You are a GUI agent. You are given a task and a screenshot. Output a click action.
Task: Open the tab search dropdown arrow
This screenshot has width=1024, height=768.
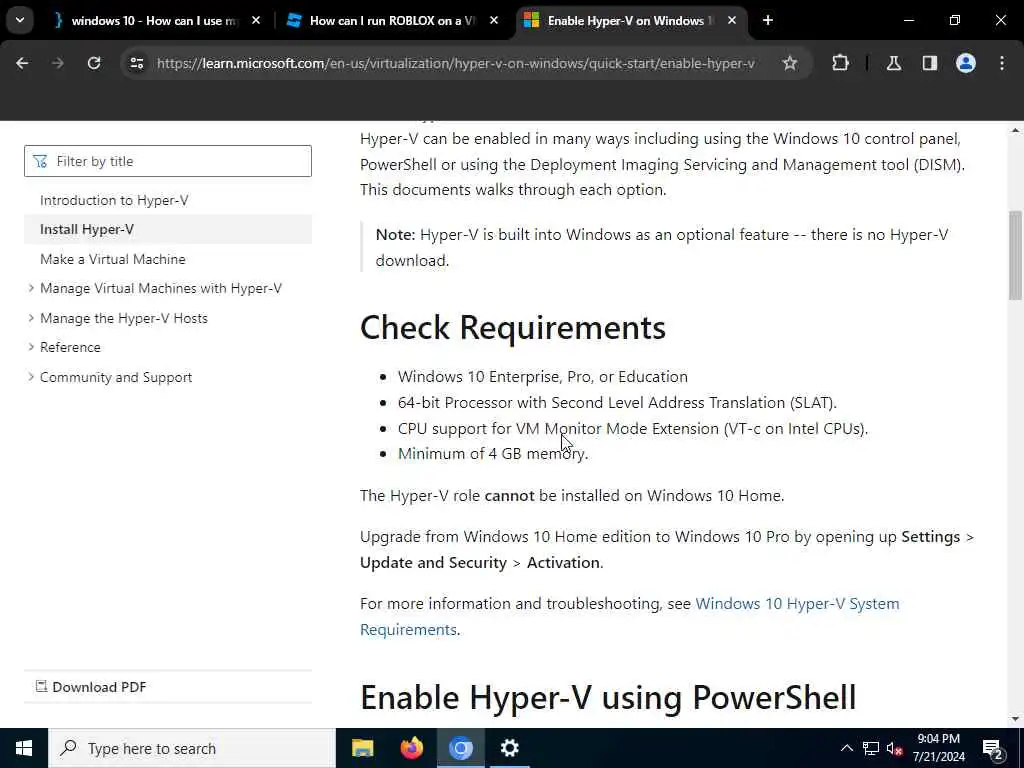[20, 20]
